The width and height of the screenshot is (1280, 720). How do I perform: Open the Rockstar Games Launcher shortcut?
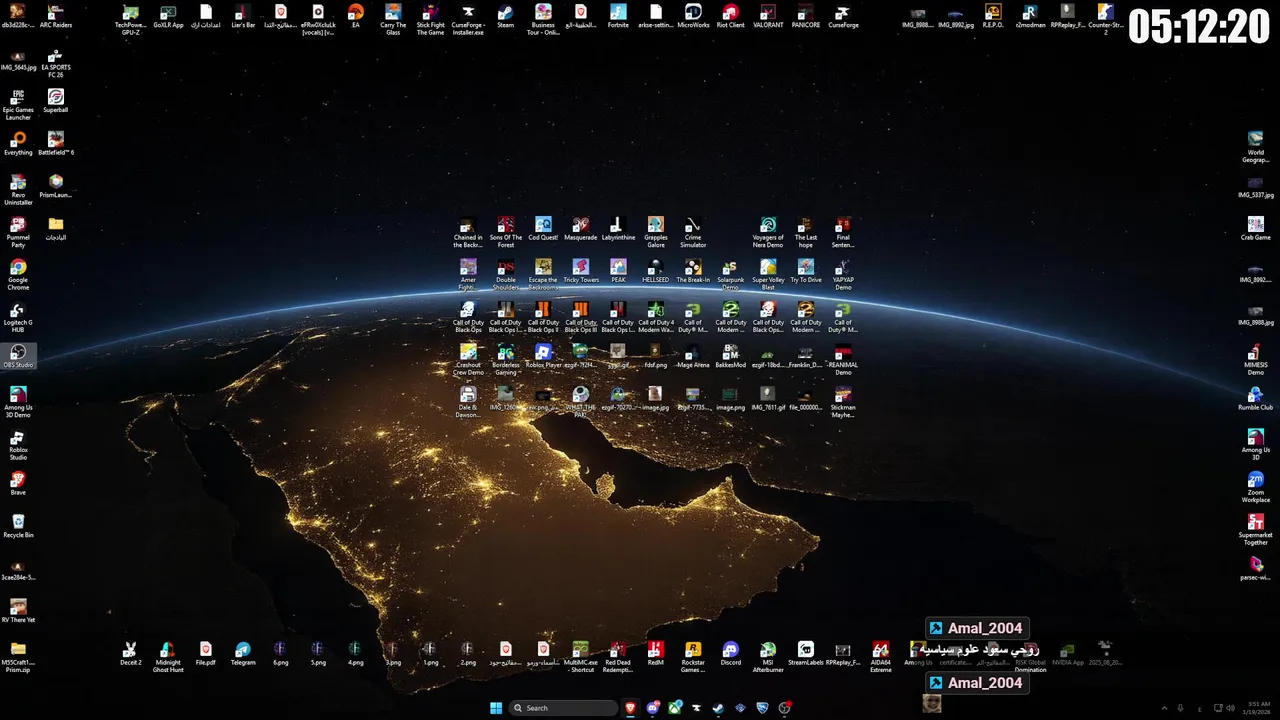click(693, 657)
